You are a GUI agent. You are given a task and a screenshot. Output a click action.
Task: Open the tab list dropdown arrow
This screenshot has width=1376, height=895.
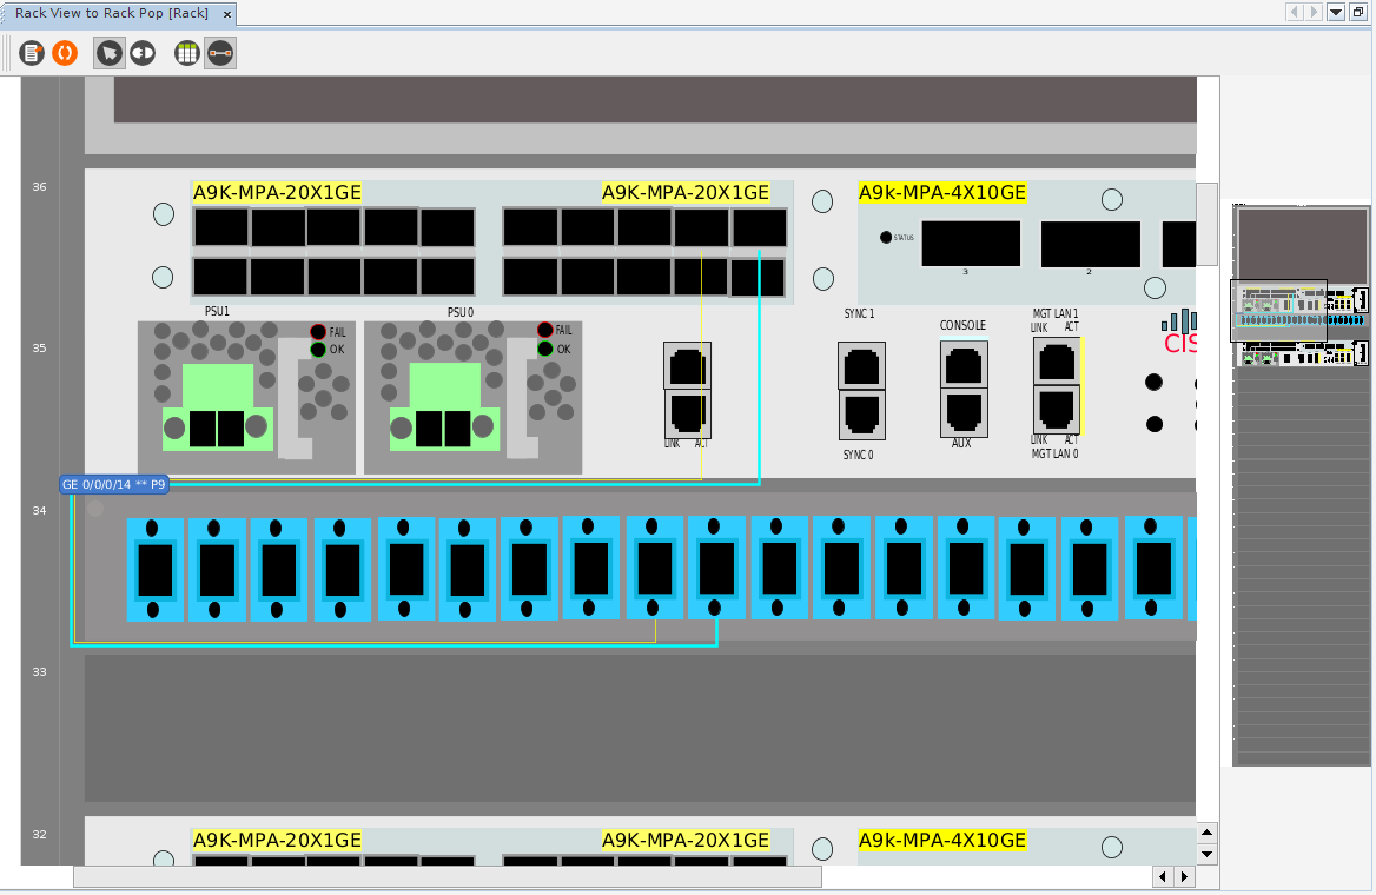[x=1336, y=12]
